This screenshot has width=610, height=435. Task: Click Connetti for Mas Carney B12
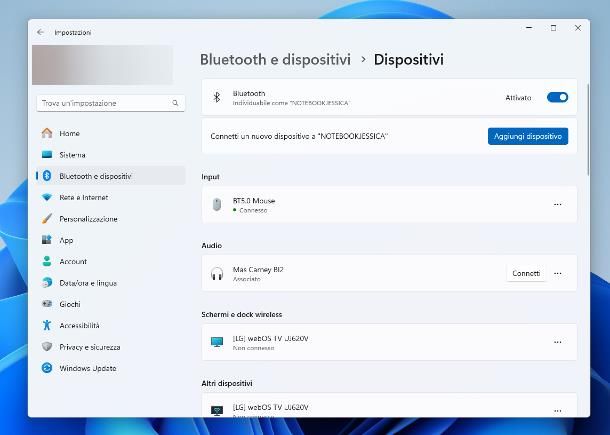tap(526, 274)
